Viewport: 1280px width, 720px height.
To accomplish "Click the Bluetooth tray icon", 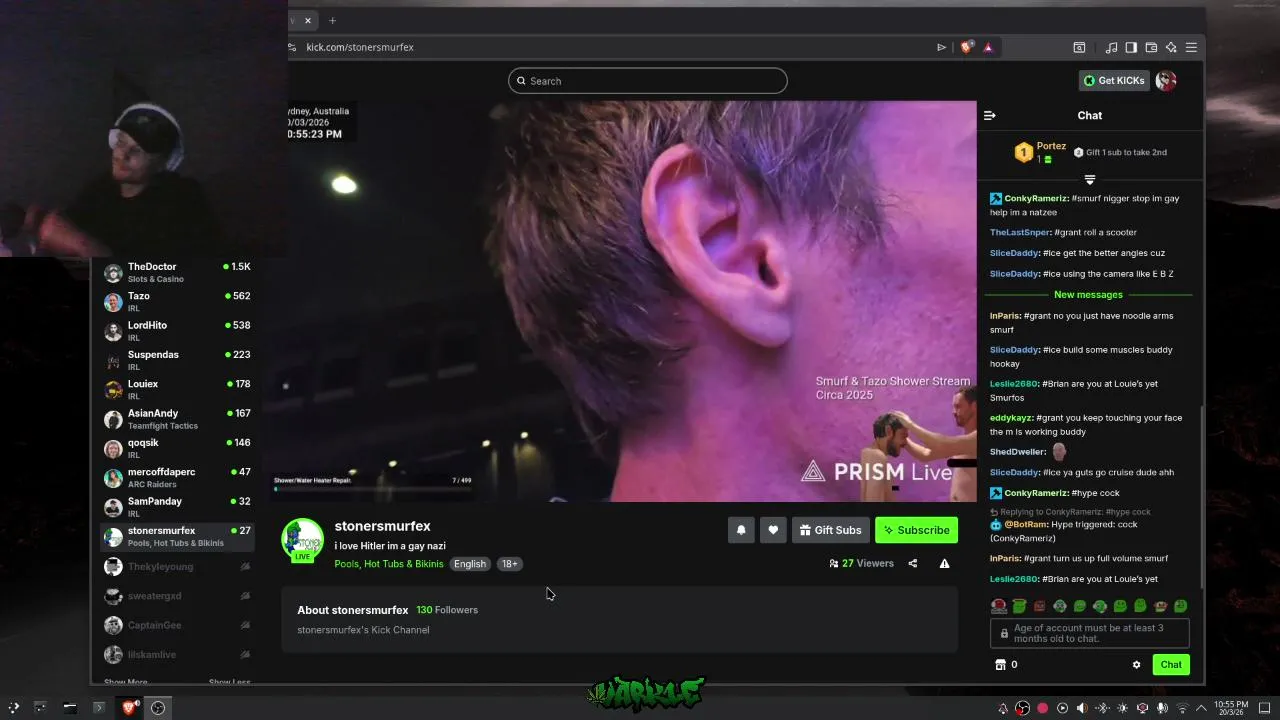I will click(1101, 708).
